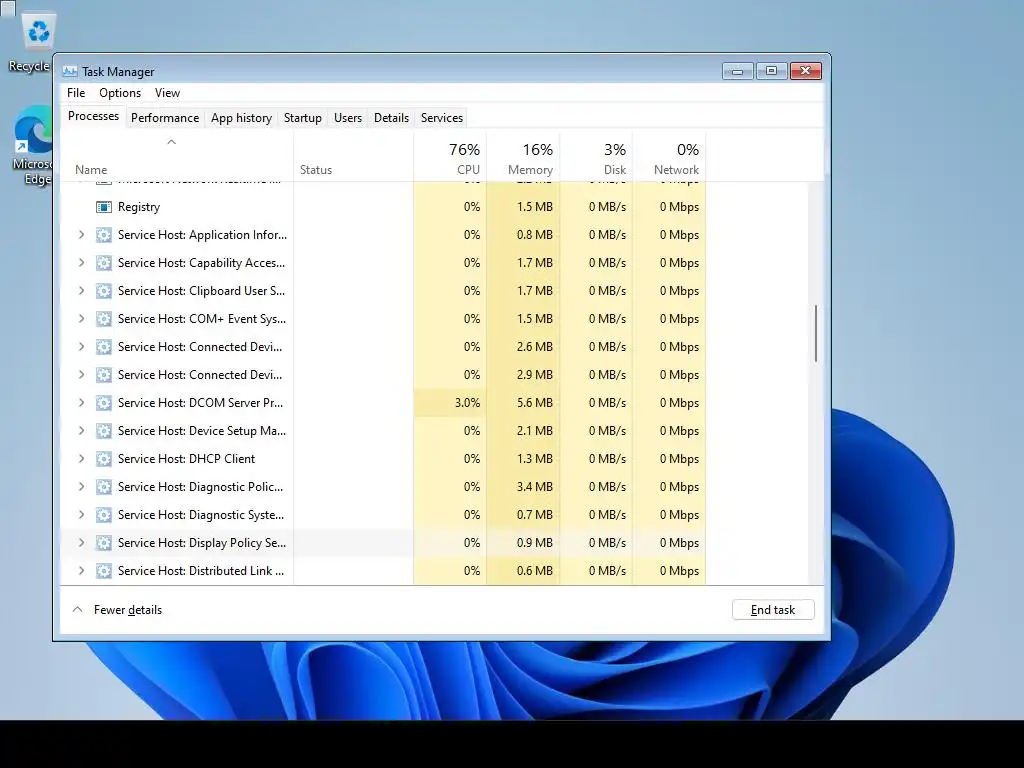Click the Task Manager title bar icon

click(70, 71)
